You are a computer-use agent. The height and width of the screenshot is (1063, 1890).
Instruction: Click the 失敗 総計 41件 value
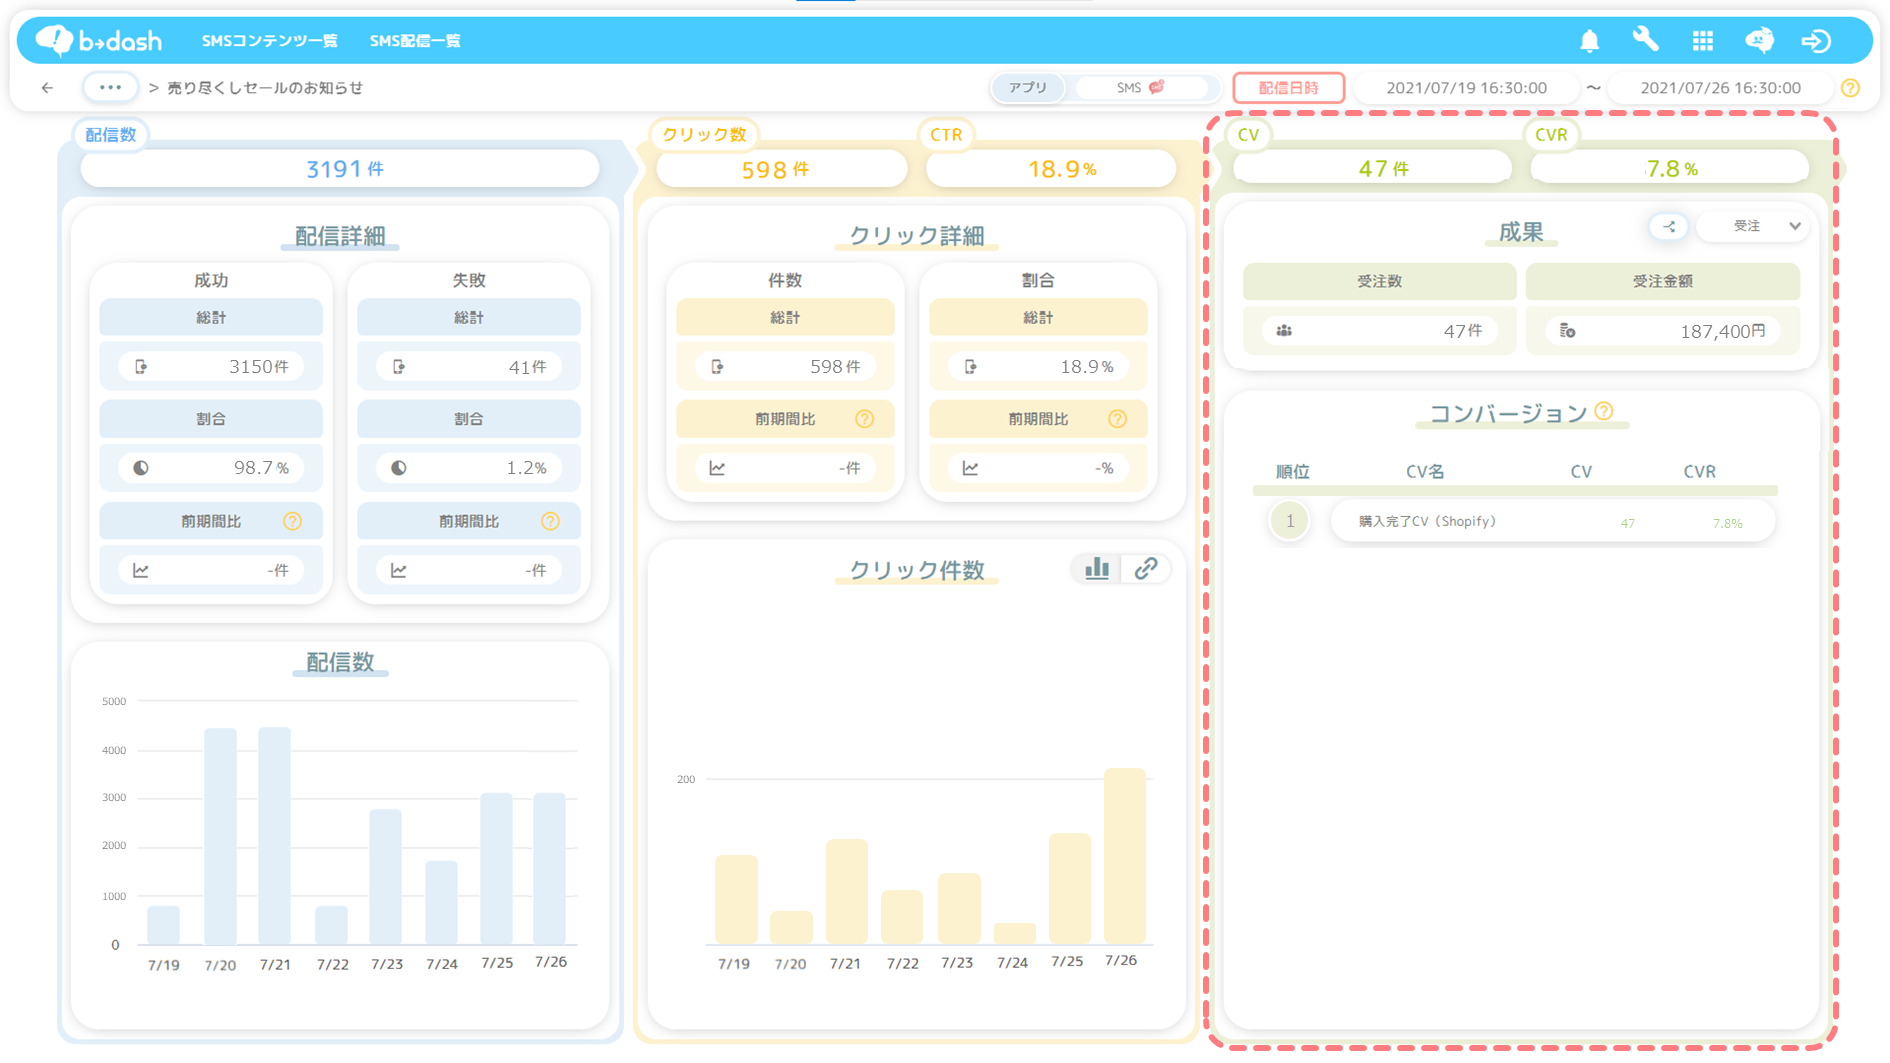[469, 367]
